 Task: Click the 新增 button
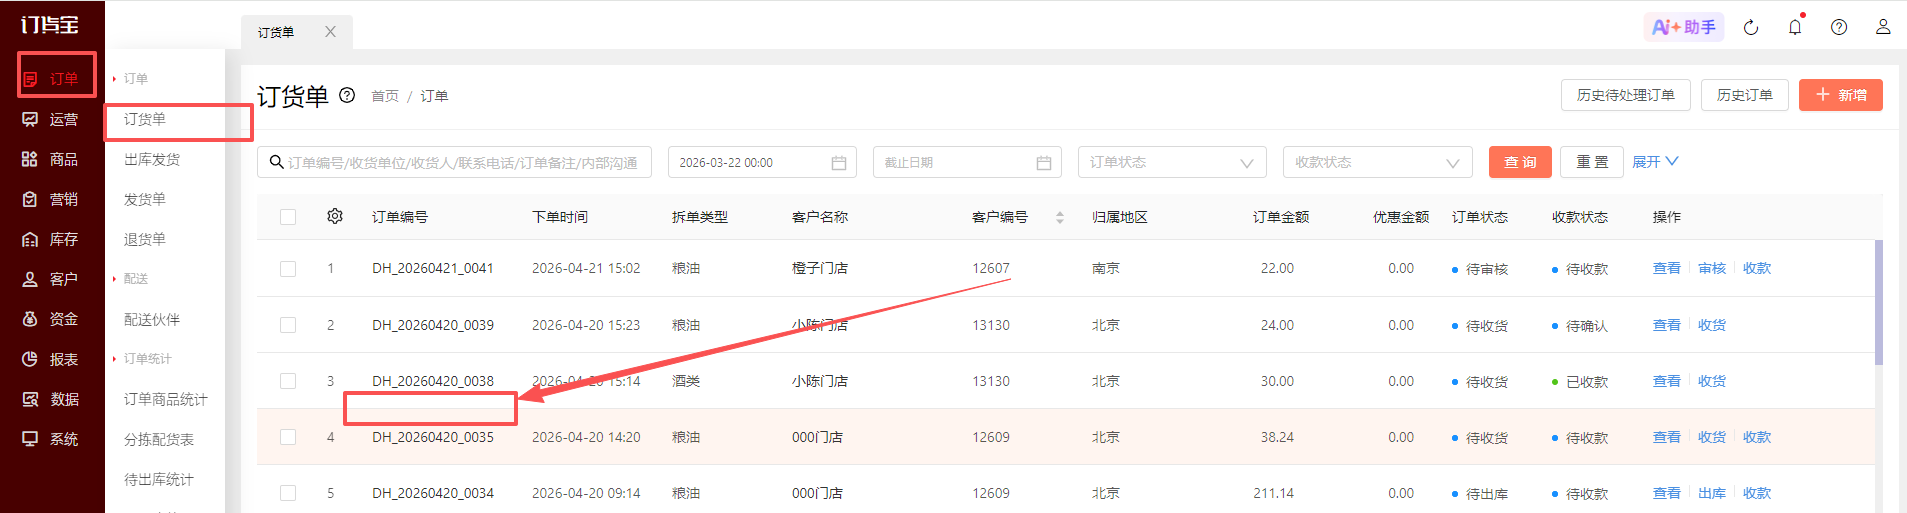(x=1841, y=95)
